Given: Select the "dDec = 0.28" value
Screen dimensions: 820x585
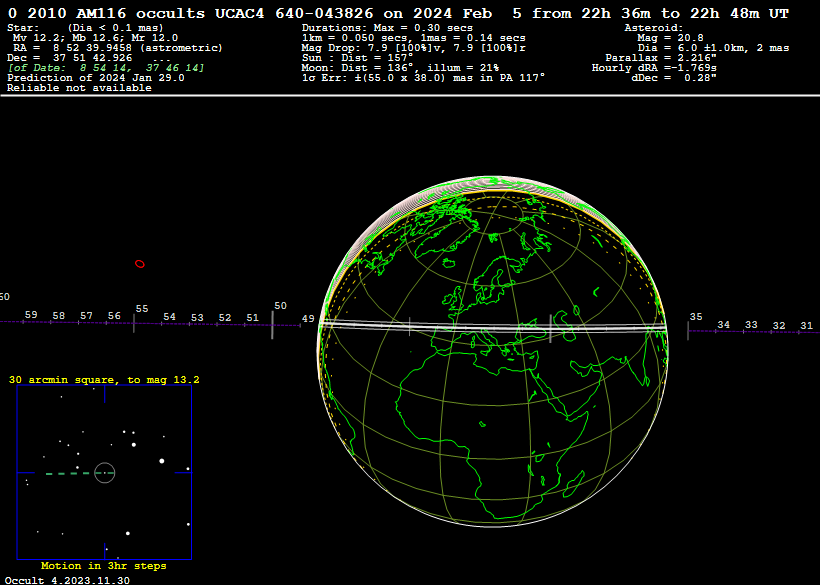Looking at the screenshot, I should 674,78.
